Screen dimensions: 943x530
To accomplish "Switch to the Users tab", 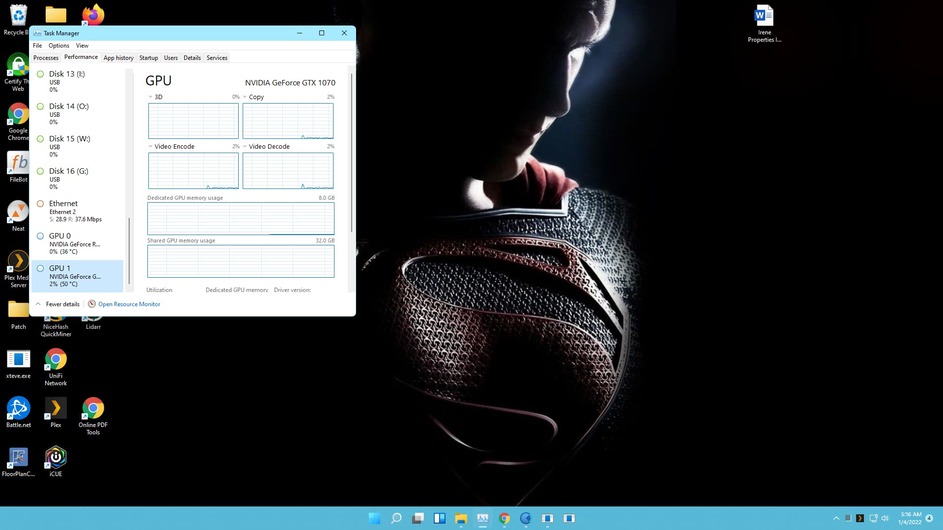I will click(171, 58).
